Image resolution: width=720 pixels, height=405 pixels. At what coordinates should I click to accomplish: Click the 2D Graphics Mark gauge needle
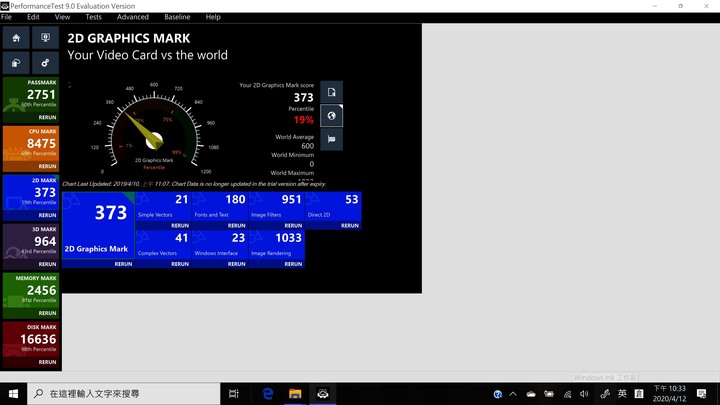click(143, 130)
